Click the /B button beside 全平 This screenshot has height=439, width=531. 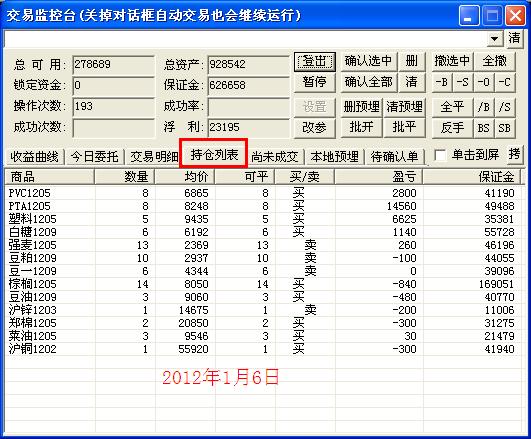coord(484,107)
